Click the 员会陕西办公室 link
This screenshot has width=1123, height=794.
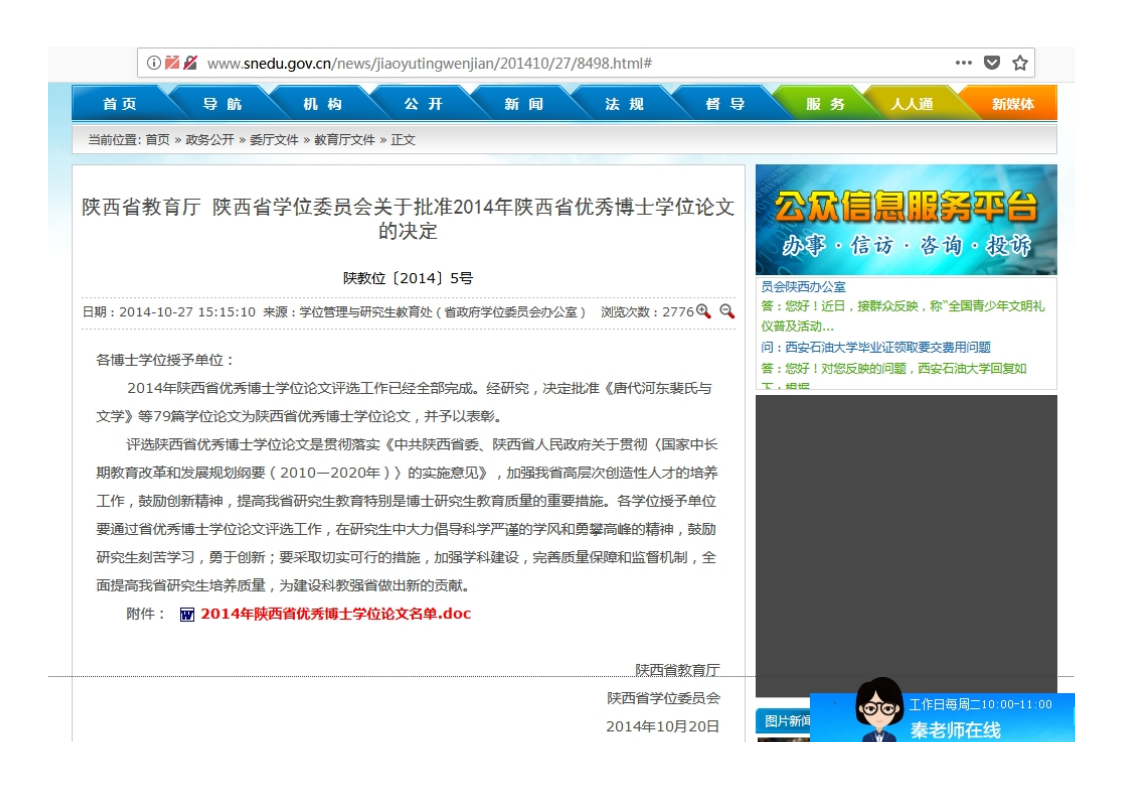pyautogui.click(x=803, y=286)
